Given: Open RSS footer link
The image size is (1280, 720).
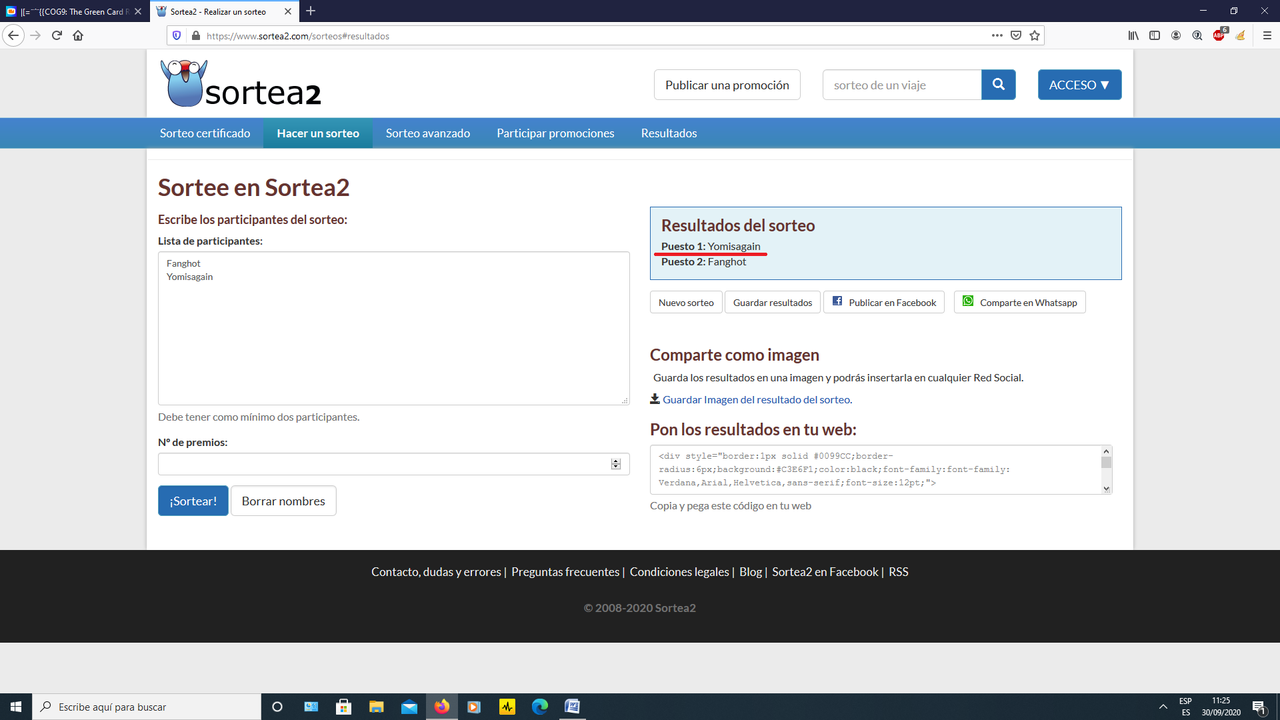Looking at the screenshot, I should pos(898,572).
